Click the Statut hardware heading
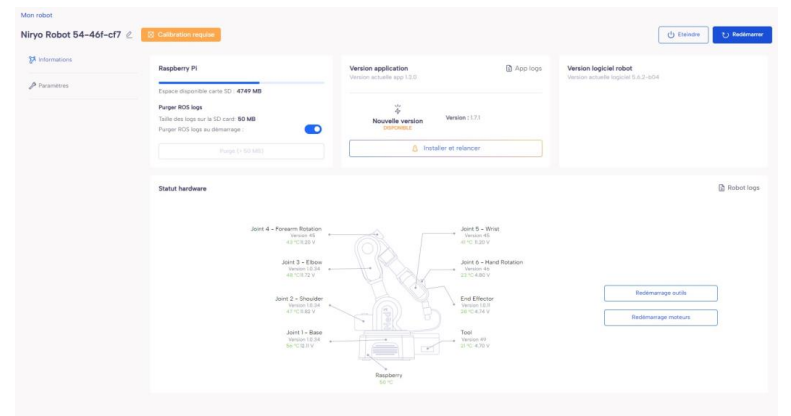The height and width of the screenshot is (416, 791). [x=182, y=189]
